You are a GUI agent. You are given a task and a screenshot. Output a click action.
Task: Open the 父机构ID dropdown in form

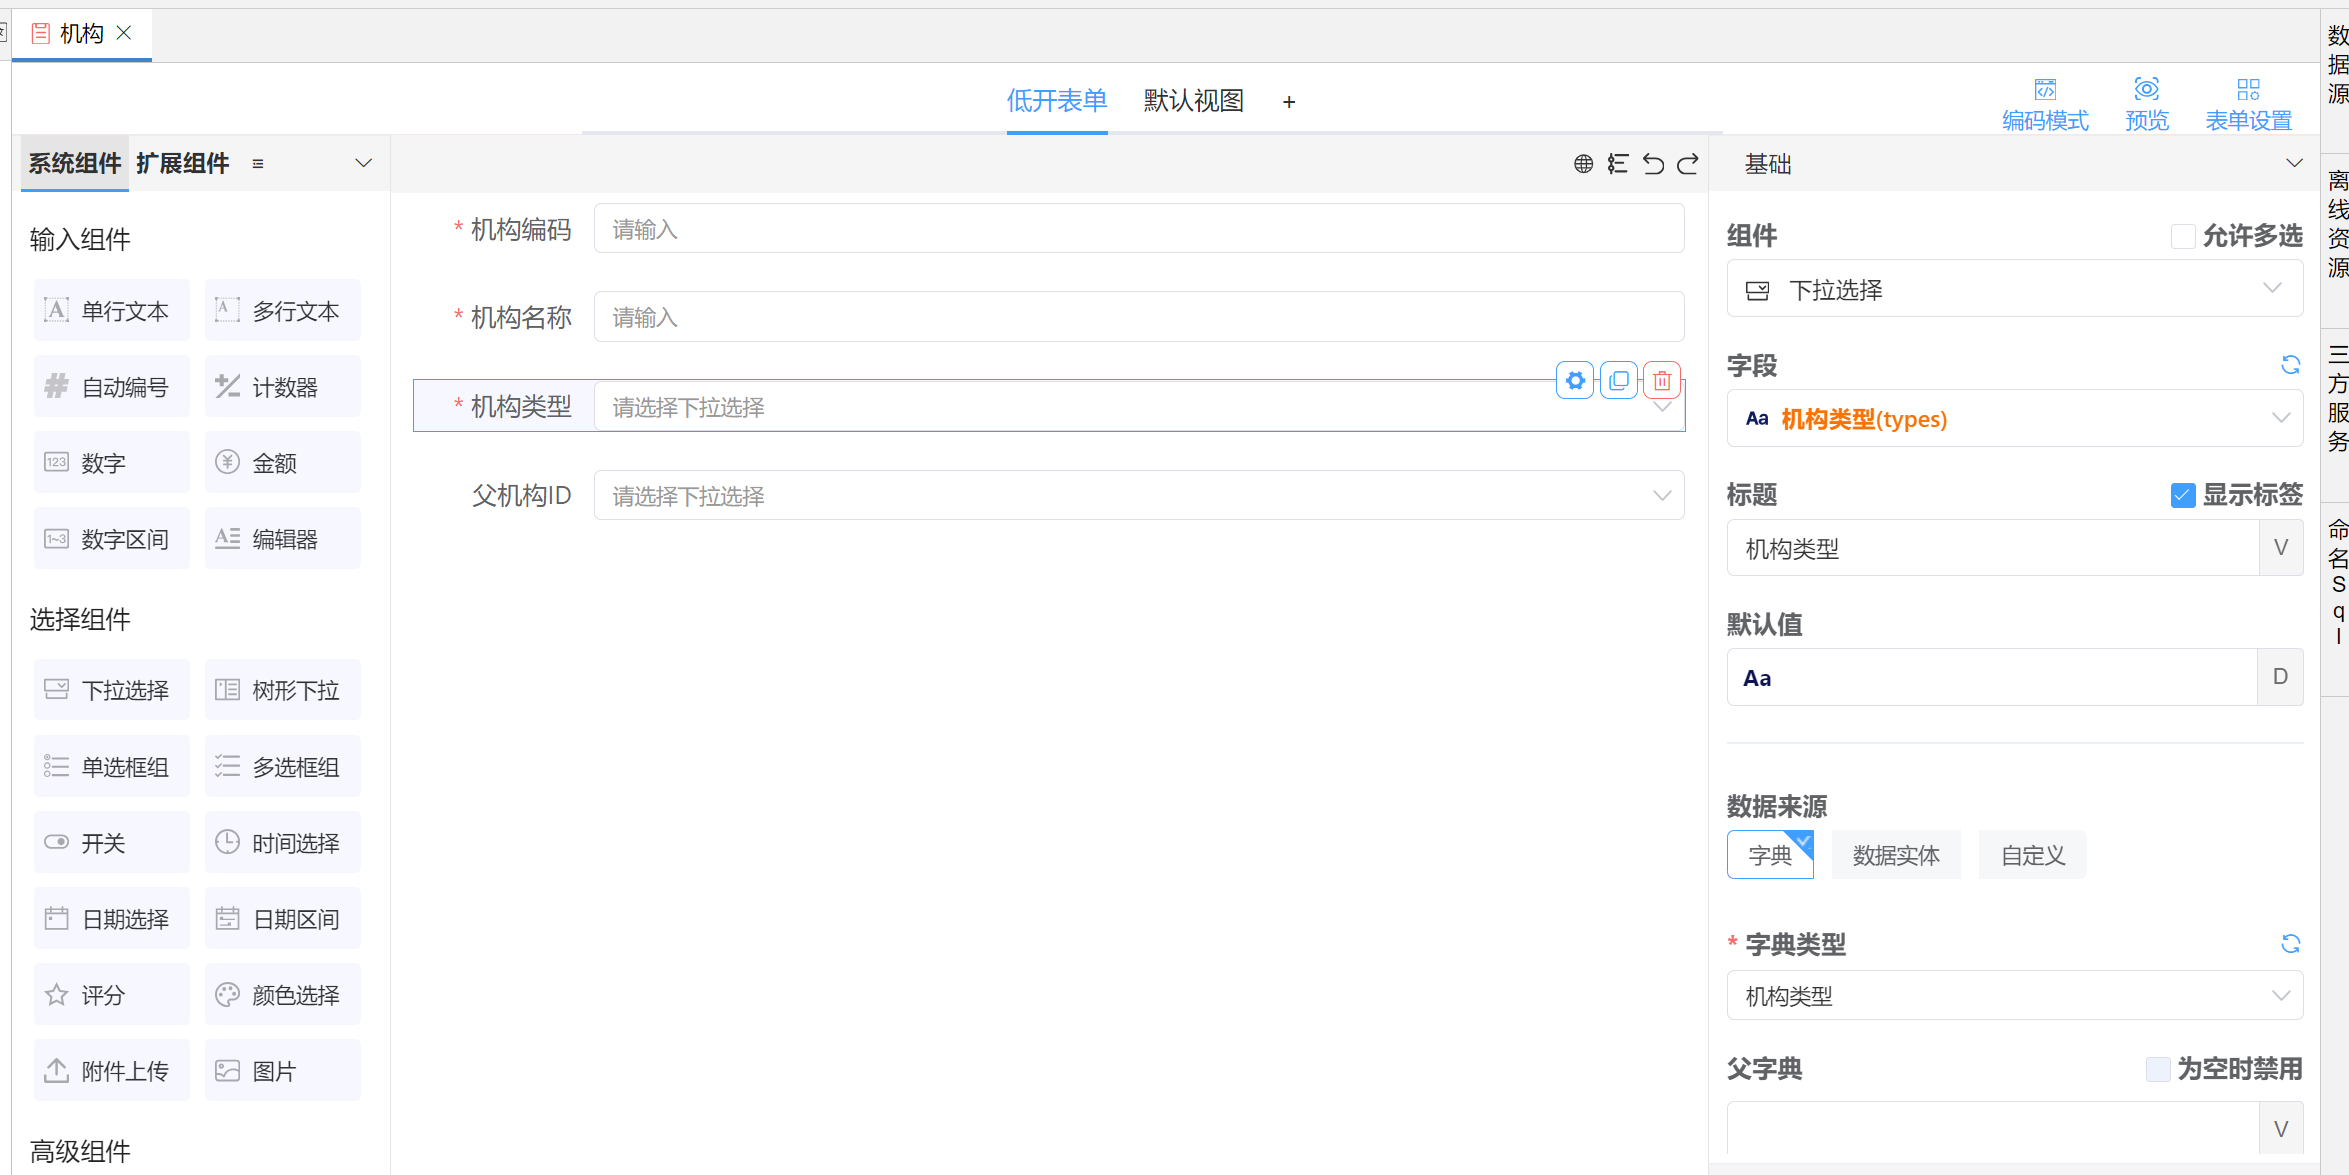[x=1138, y=496]
